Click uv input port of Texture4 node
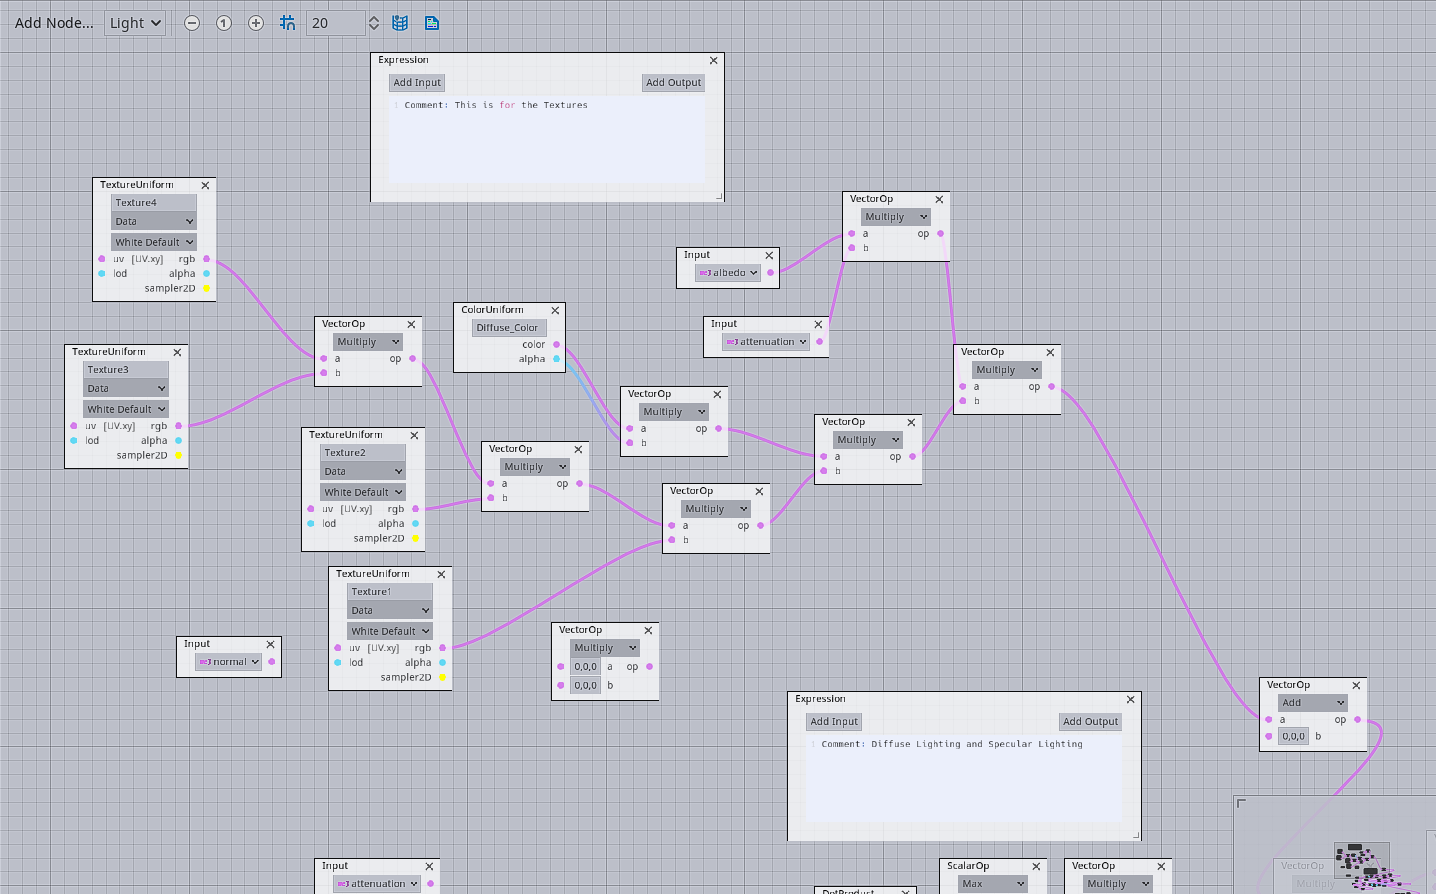Image resolution: width=1436 pixels, height=894 pixels. (x=102, y=259)
